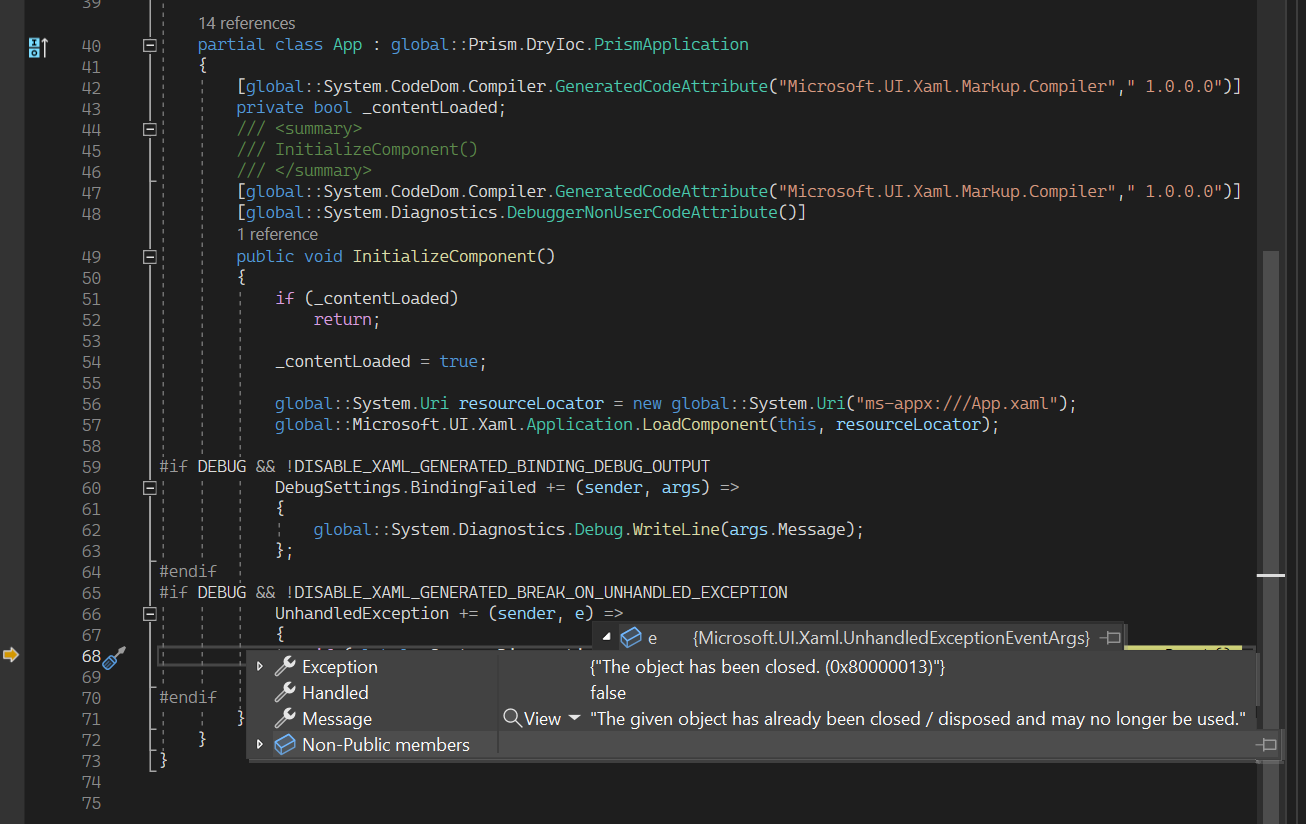
Task: Click the inheritance margin icon beside line 40
Action: coord(38,46)
